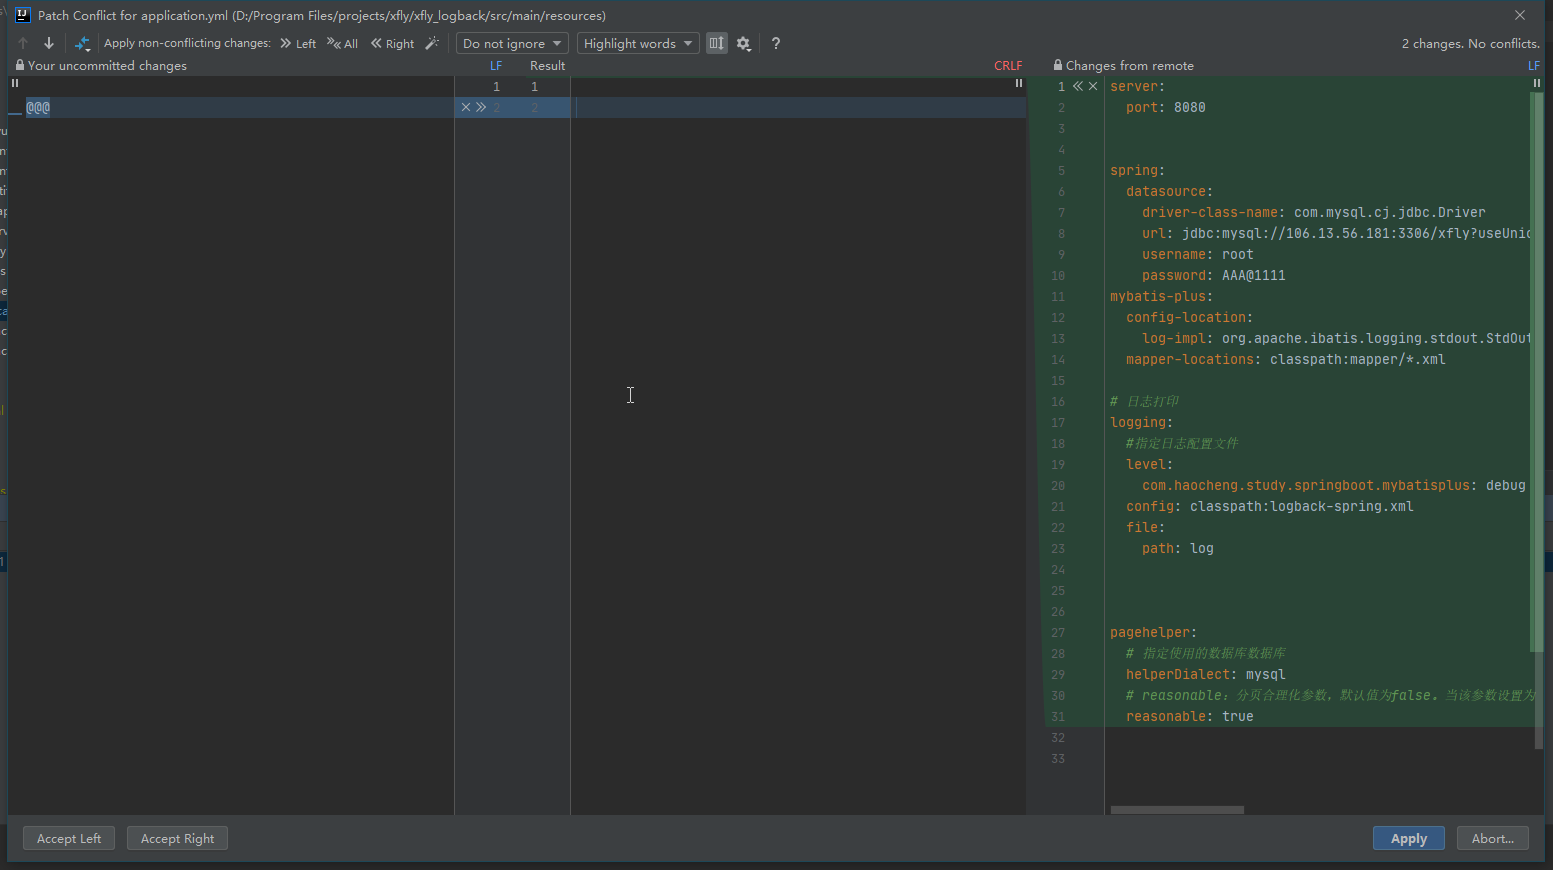Jump to next difference with down arrow

coord(48,43)
